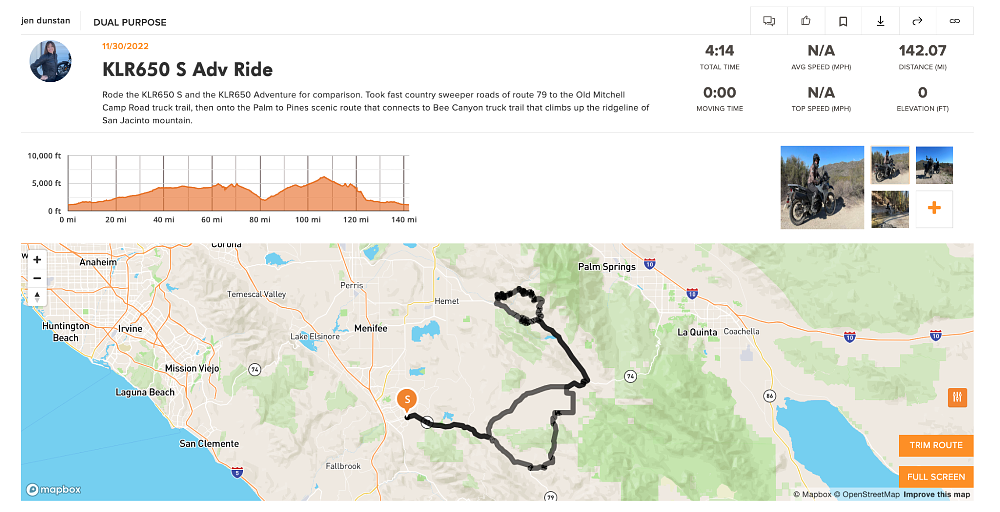Click the elevation peak near 100 mi
1000x512 pixels.
tap(323, 178)
